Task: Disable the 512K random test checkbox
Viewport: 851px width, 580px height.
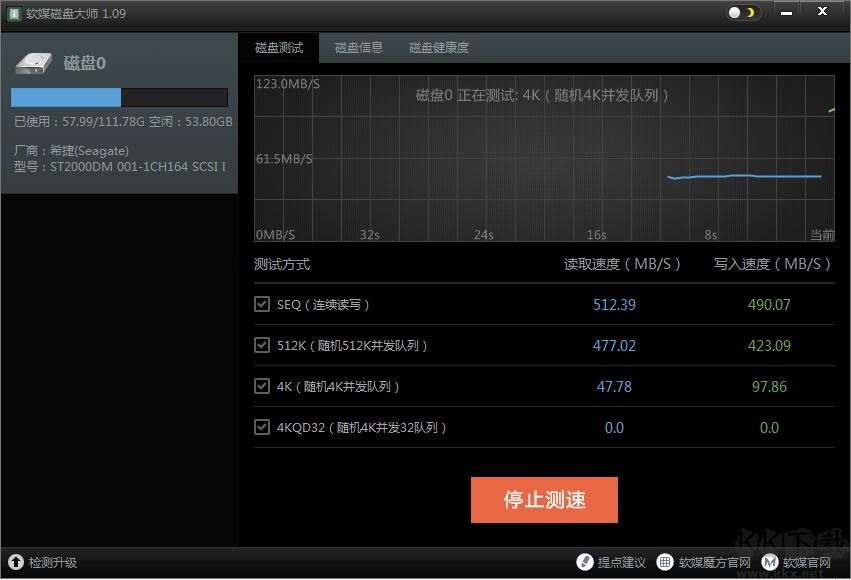Action: [262, 345]
